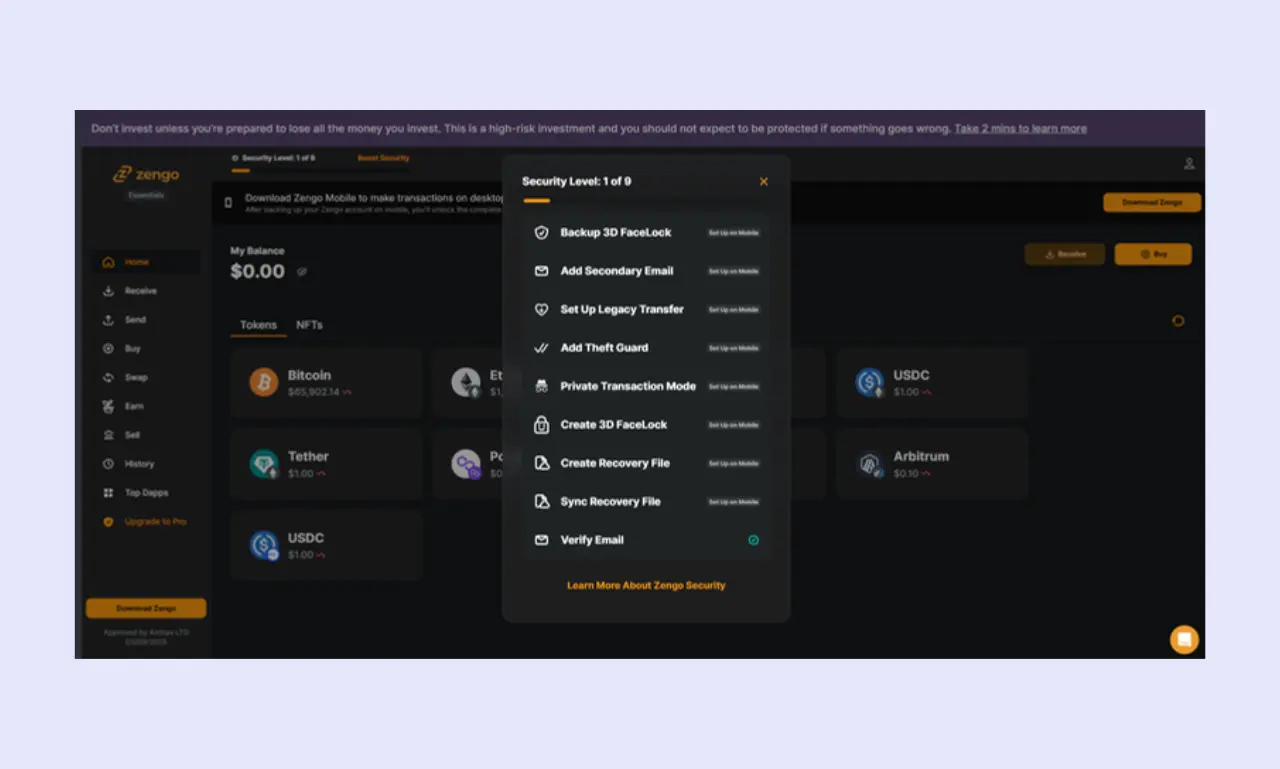Click the Private Transaction Mode icon

[x=541, y=386]
